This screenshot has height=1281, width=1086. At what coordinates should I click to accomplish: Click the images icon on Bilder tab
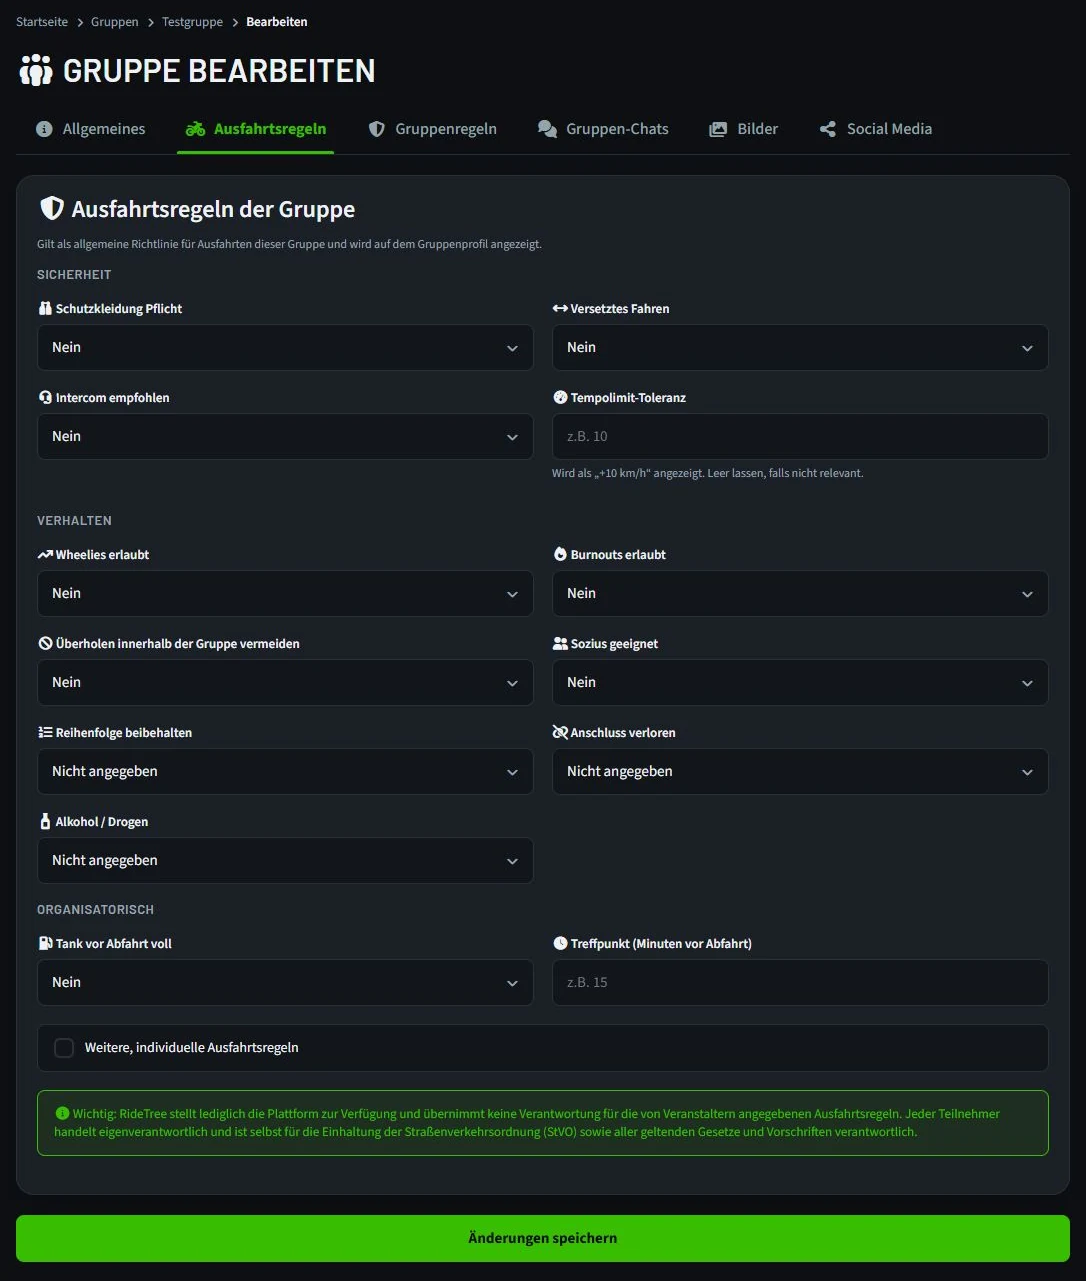click(718, 129)
